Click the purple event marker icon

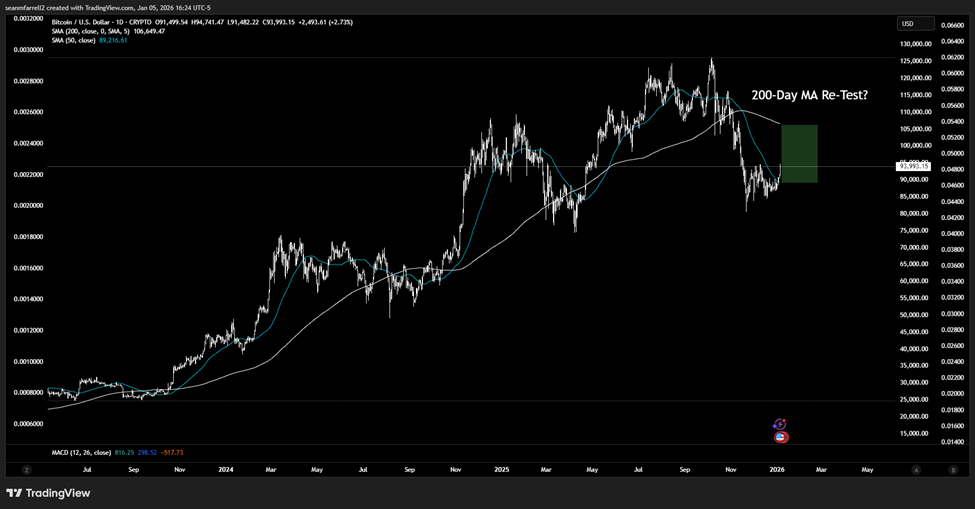pyautogui.click(x=780, y=425)
